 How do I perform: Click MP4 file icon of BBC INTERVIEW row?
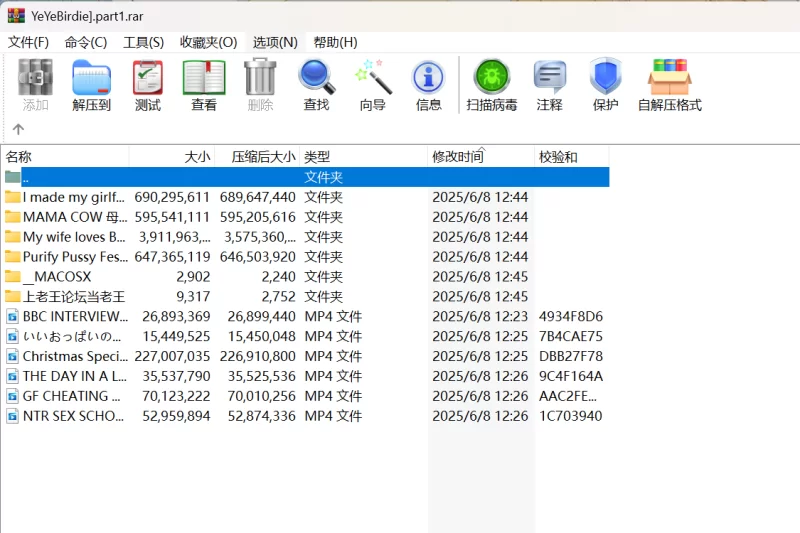pyautogui.click(x=13, y=316)
